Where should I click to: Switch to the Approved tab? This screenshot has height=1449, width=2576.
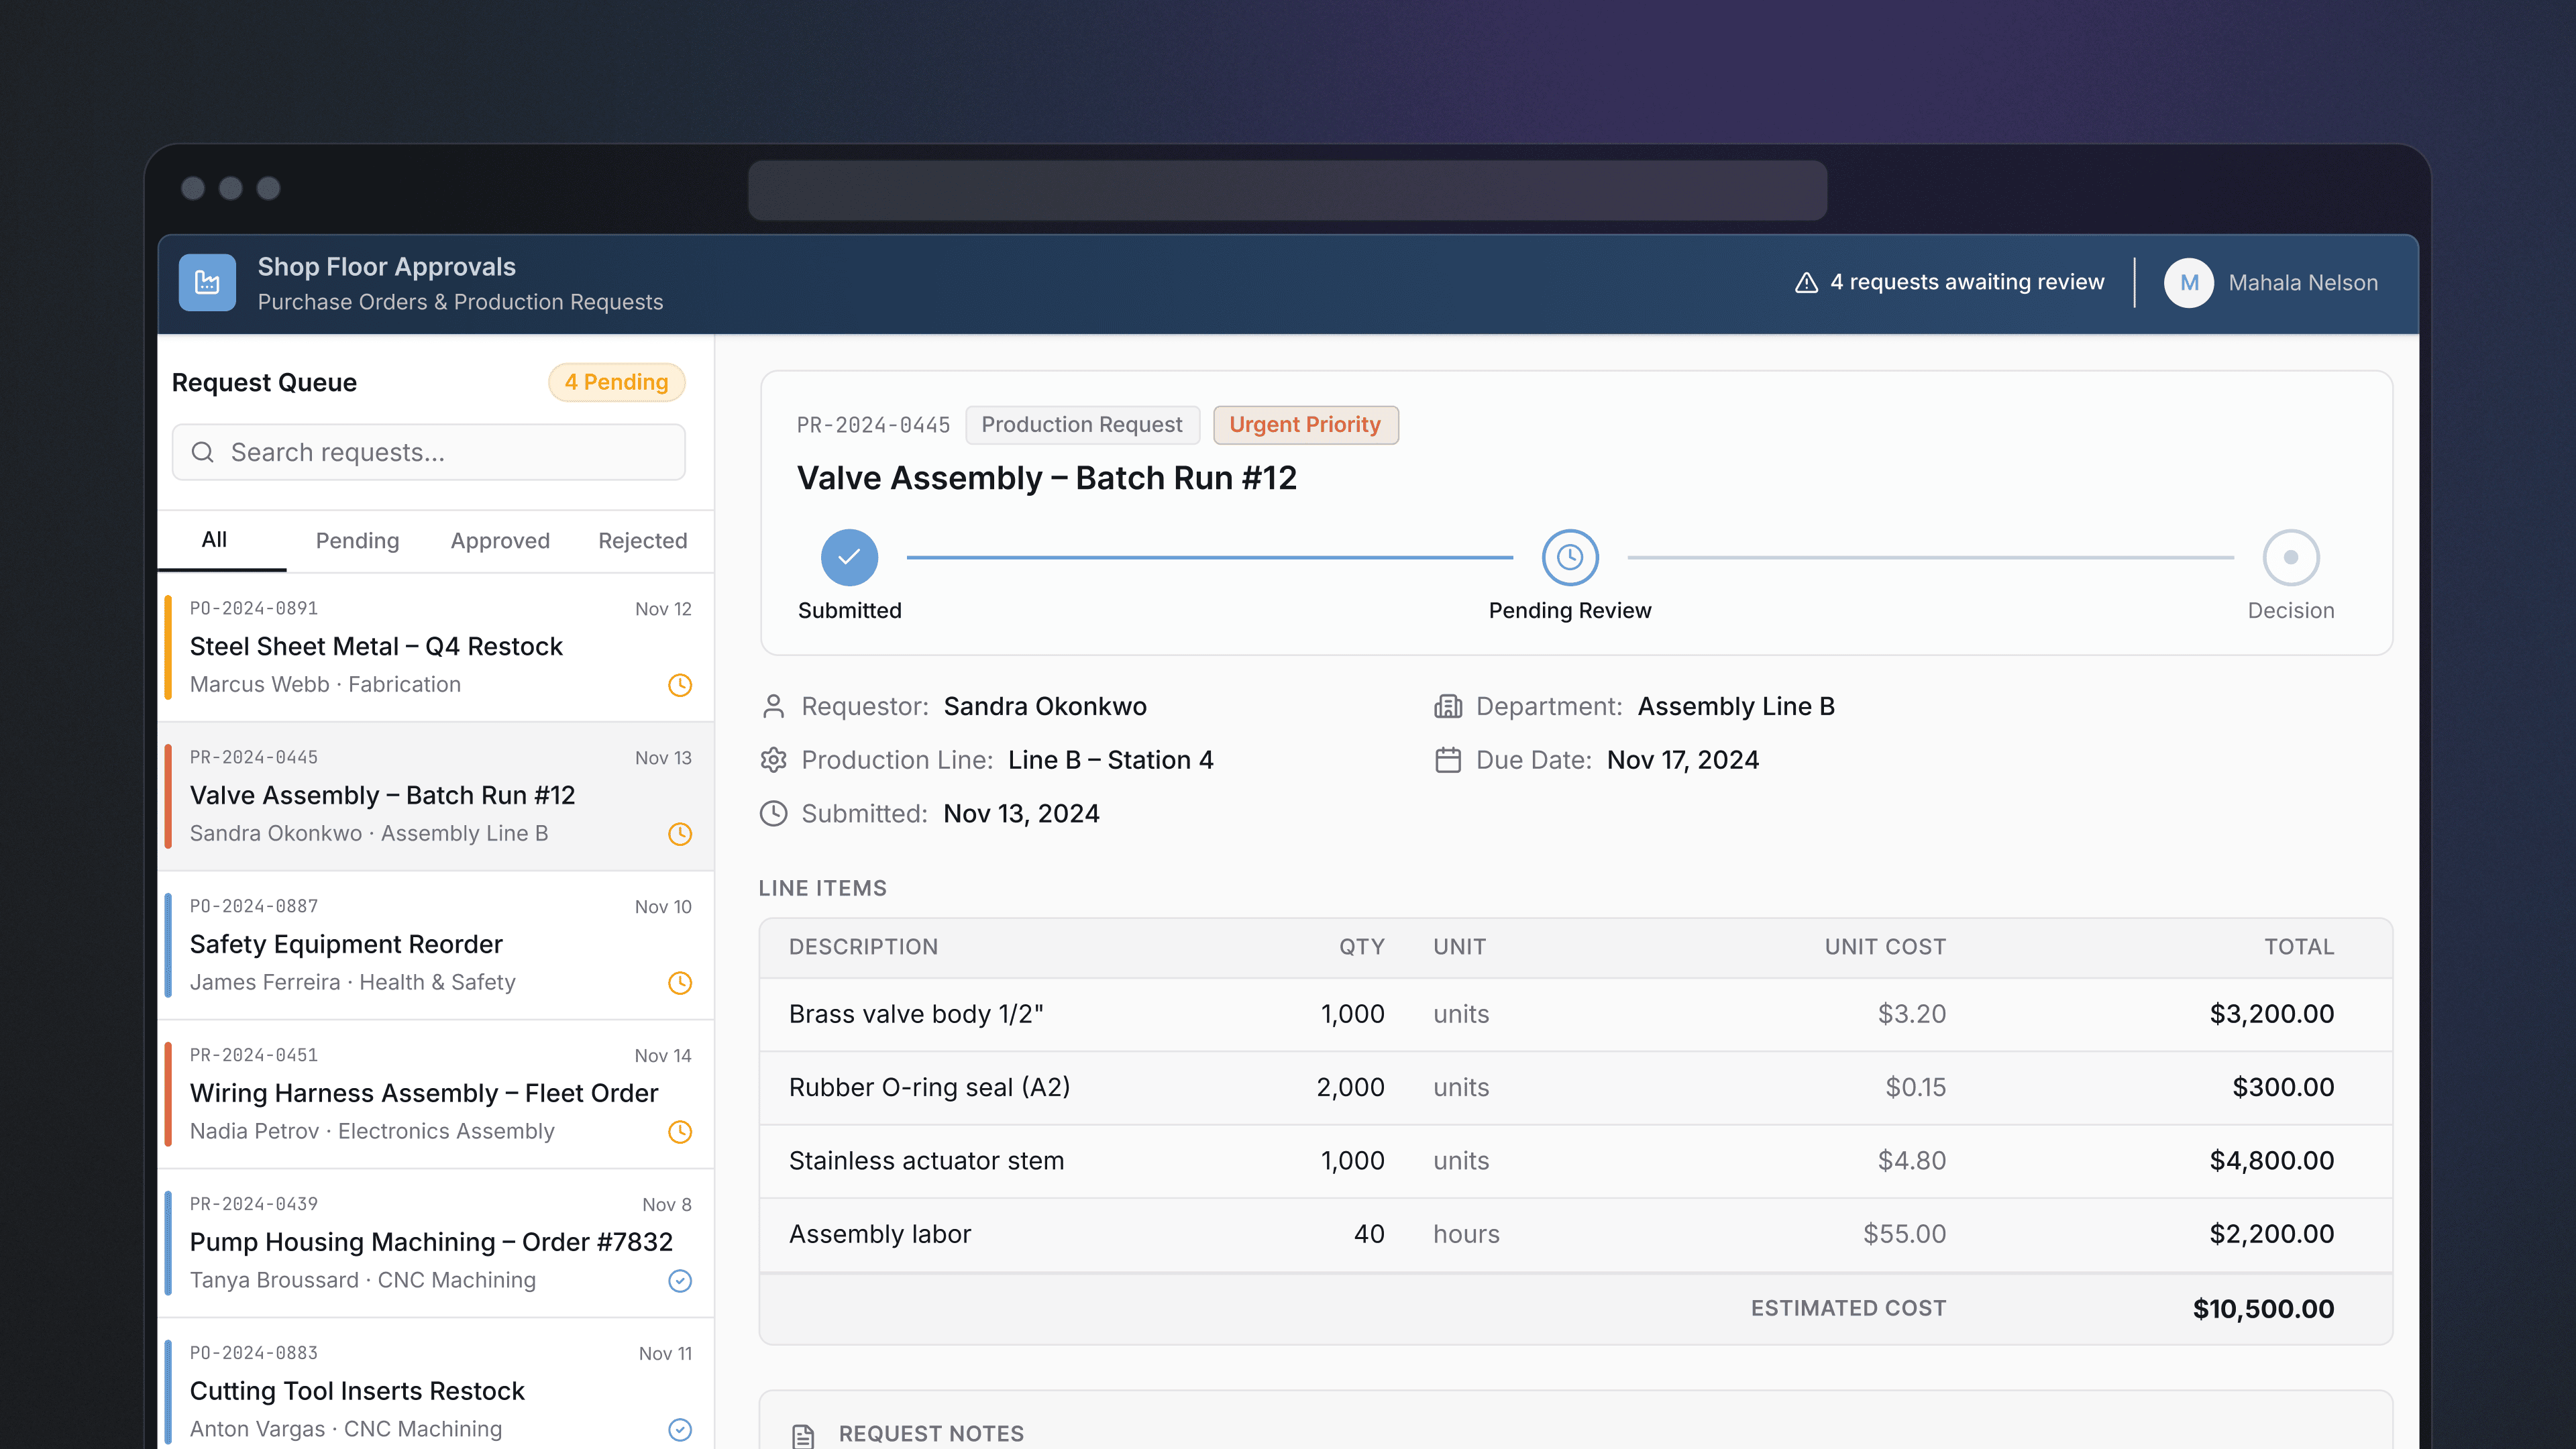coord(500,541)
